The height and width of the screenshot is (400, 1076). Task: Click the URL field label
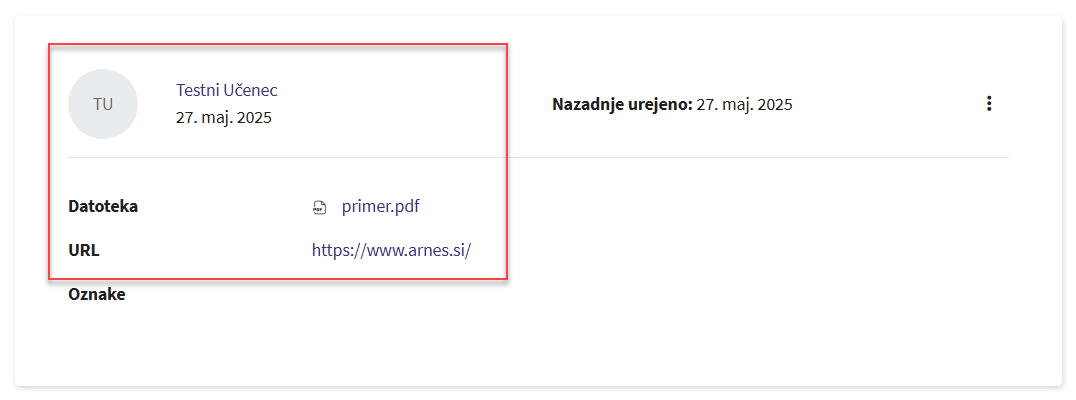point(84,250)
